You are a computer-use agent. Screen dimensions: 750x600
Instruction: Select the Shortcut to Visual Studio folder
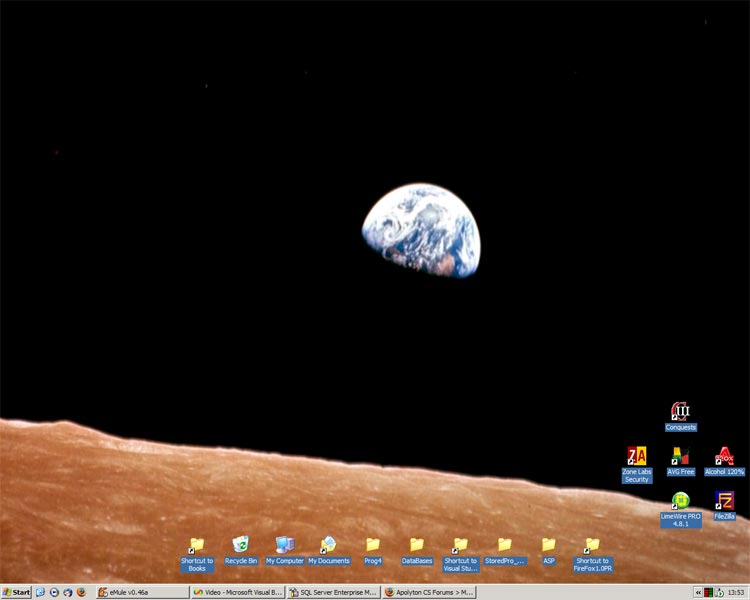click(x=461, y=545)
